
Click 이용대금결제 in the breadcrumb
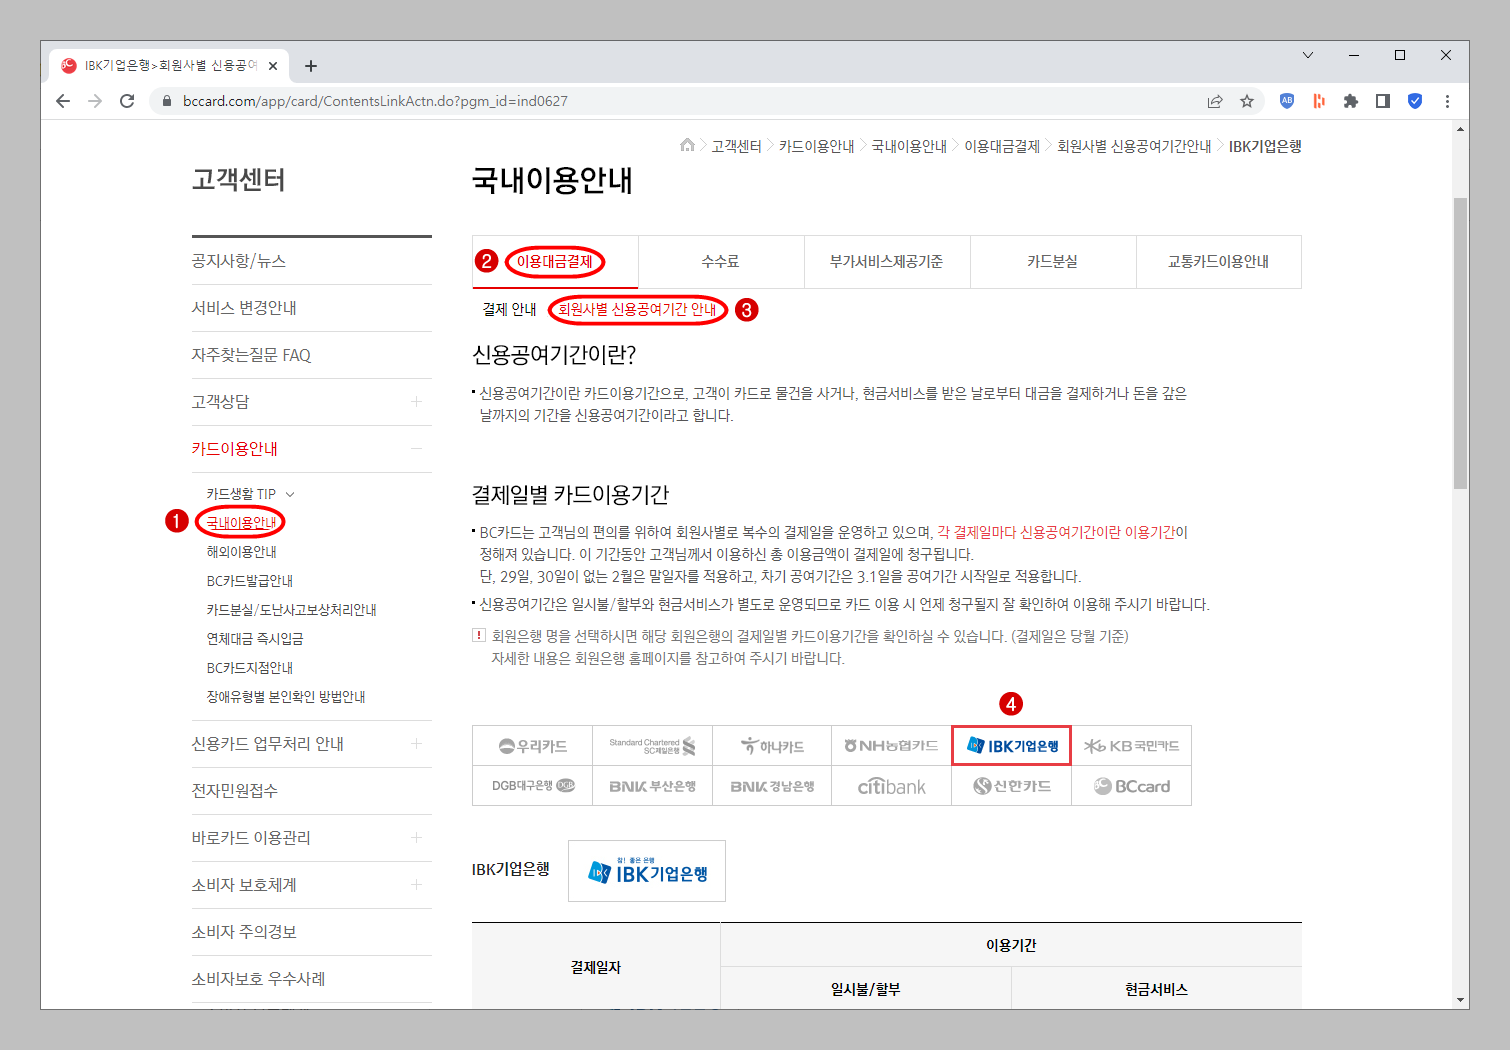pyautogui.click(x=1002, y=146)
